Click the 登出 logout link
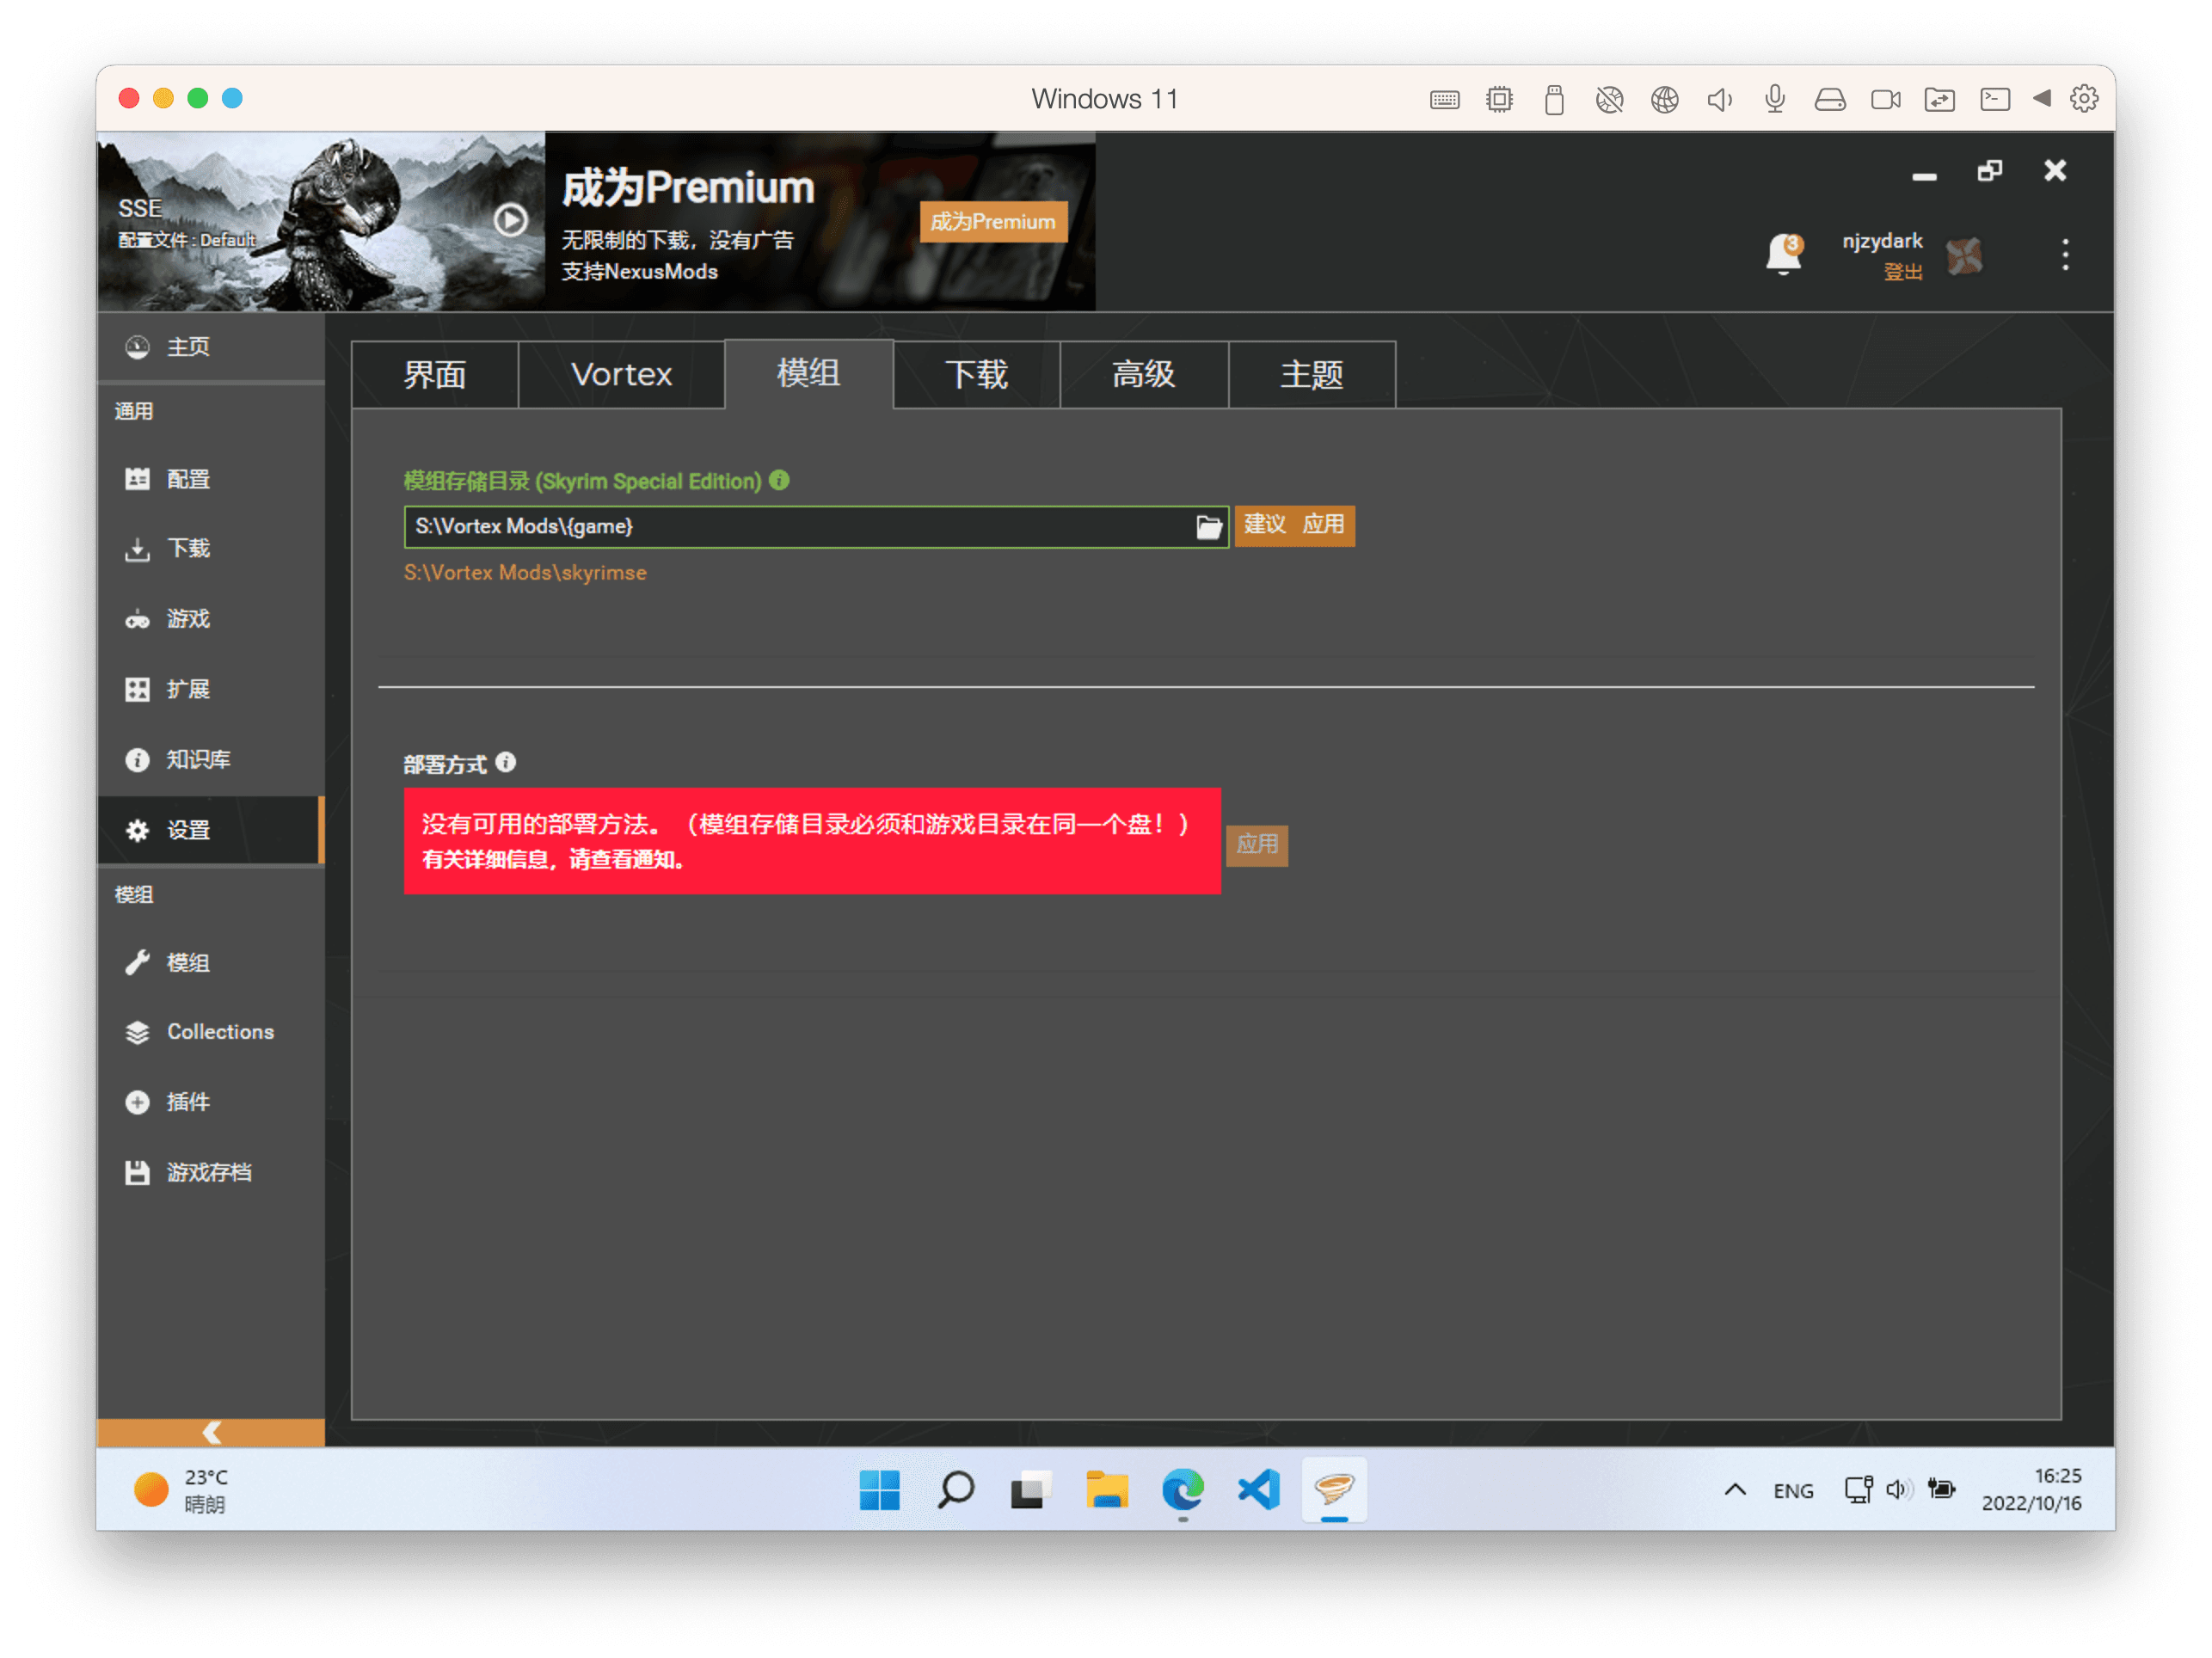The image size is (2212, 1658). pos(1903,272)
